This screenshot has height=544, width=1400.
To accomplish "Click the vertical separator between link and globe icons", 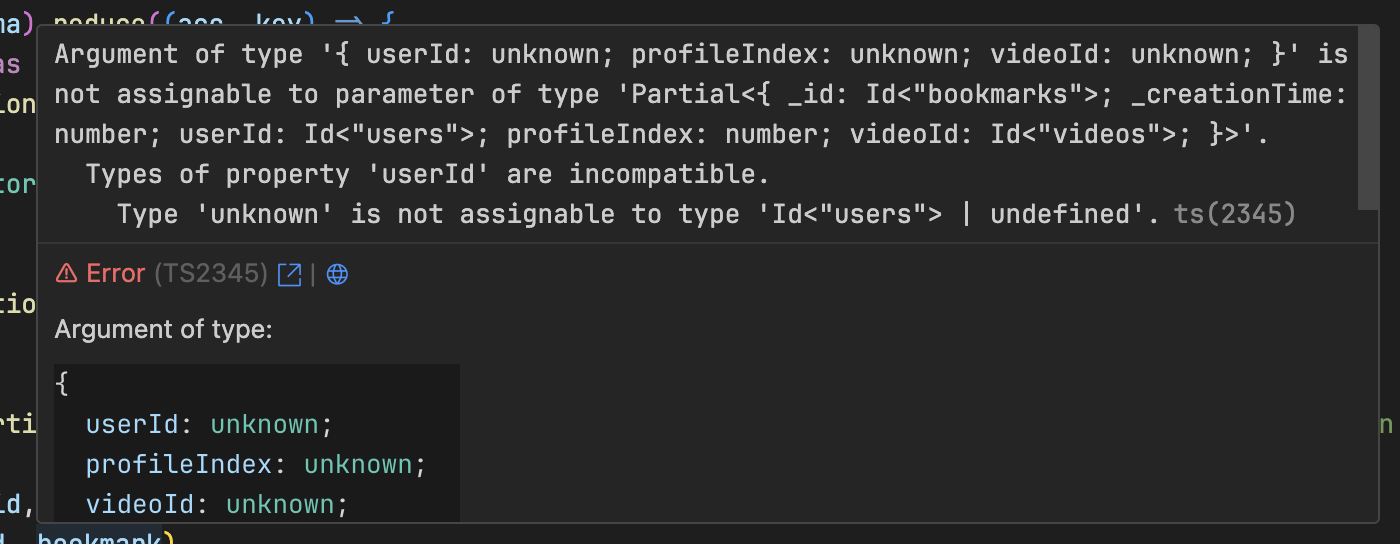I will pyautogui.click(x=313, y=274).
